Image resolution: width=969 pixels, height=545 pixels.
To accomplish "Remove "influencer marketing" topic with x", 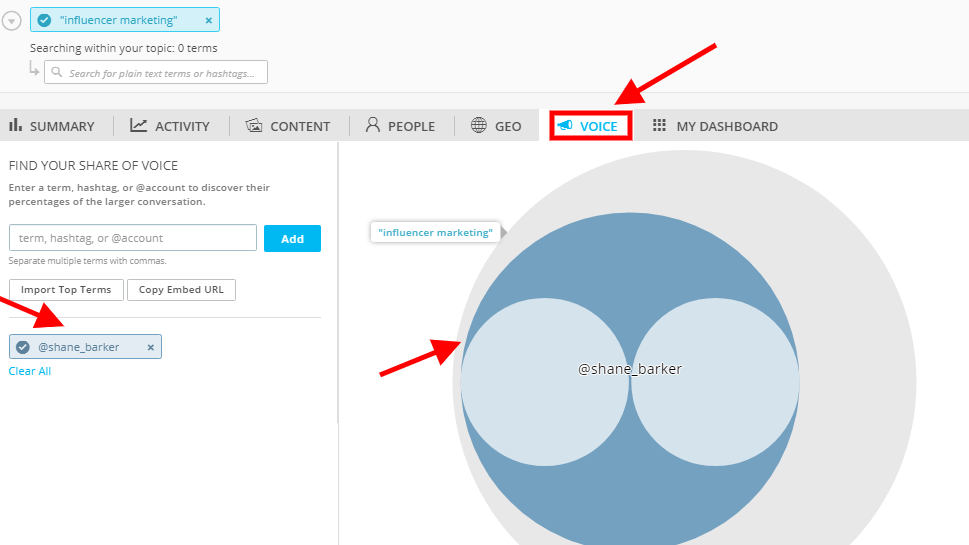I will [x=208, y=20].
